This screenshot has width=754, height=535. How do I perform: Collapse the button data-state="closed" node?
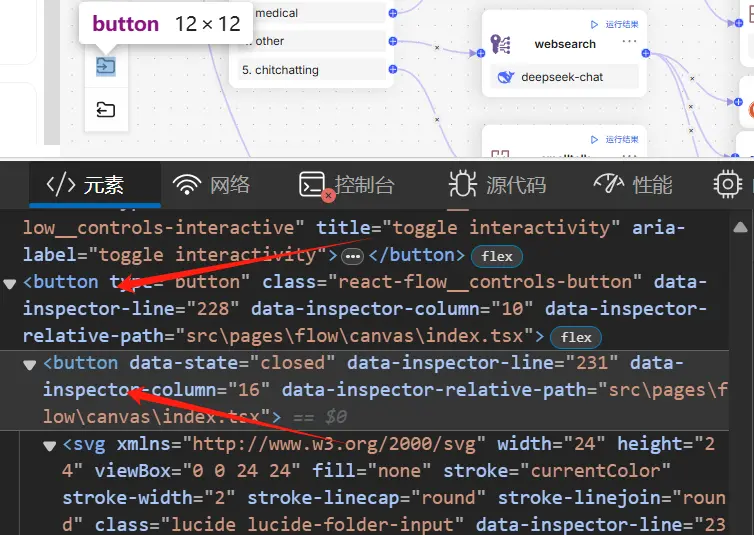30,365
